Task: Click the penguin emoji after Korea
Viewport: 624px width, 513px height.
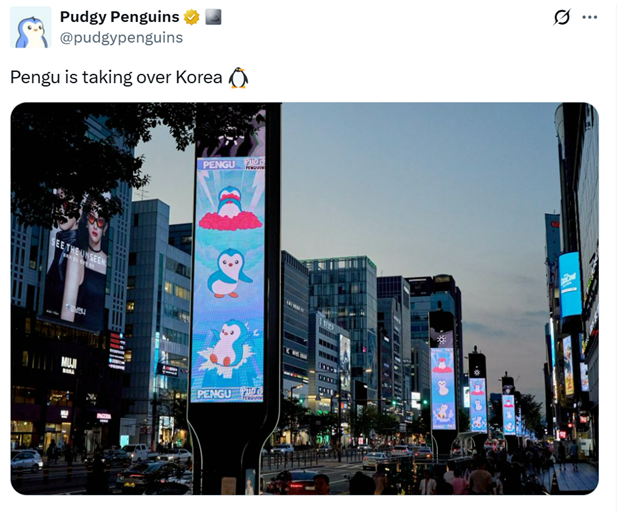Action: click(238, 78)
